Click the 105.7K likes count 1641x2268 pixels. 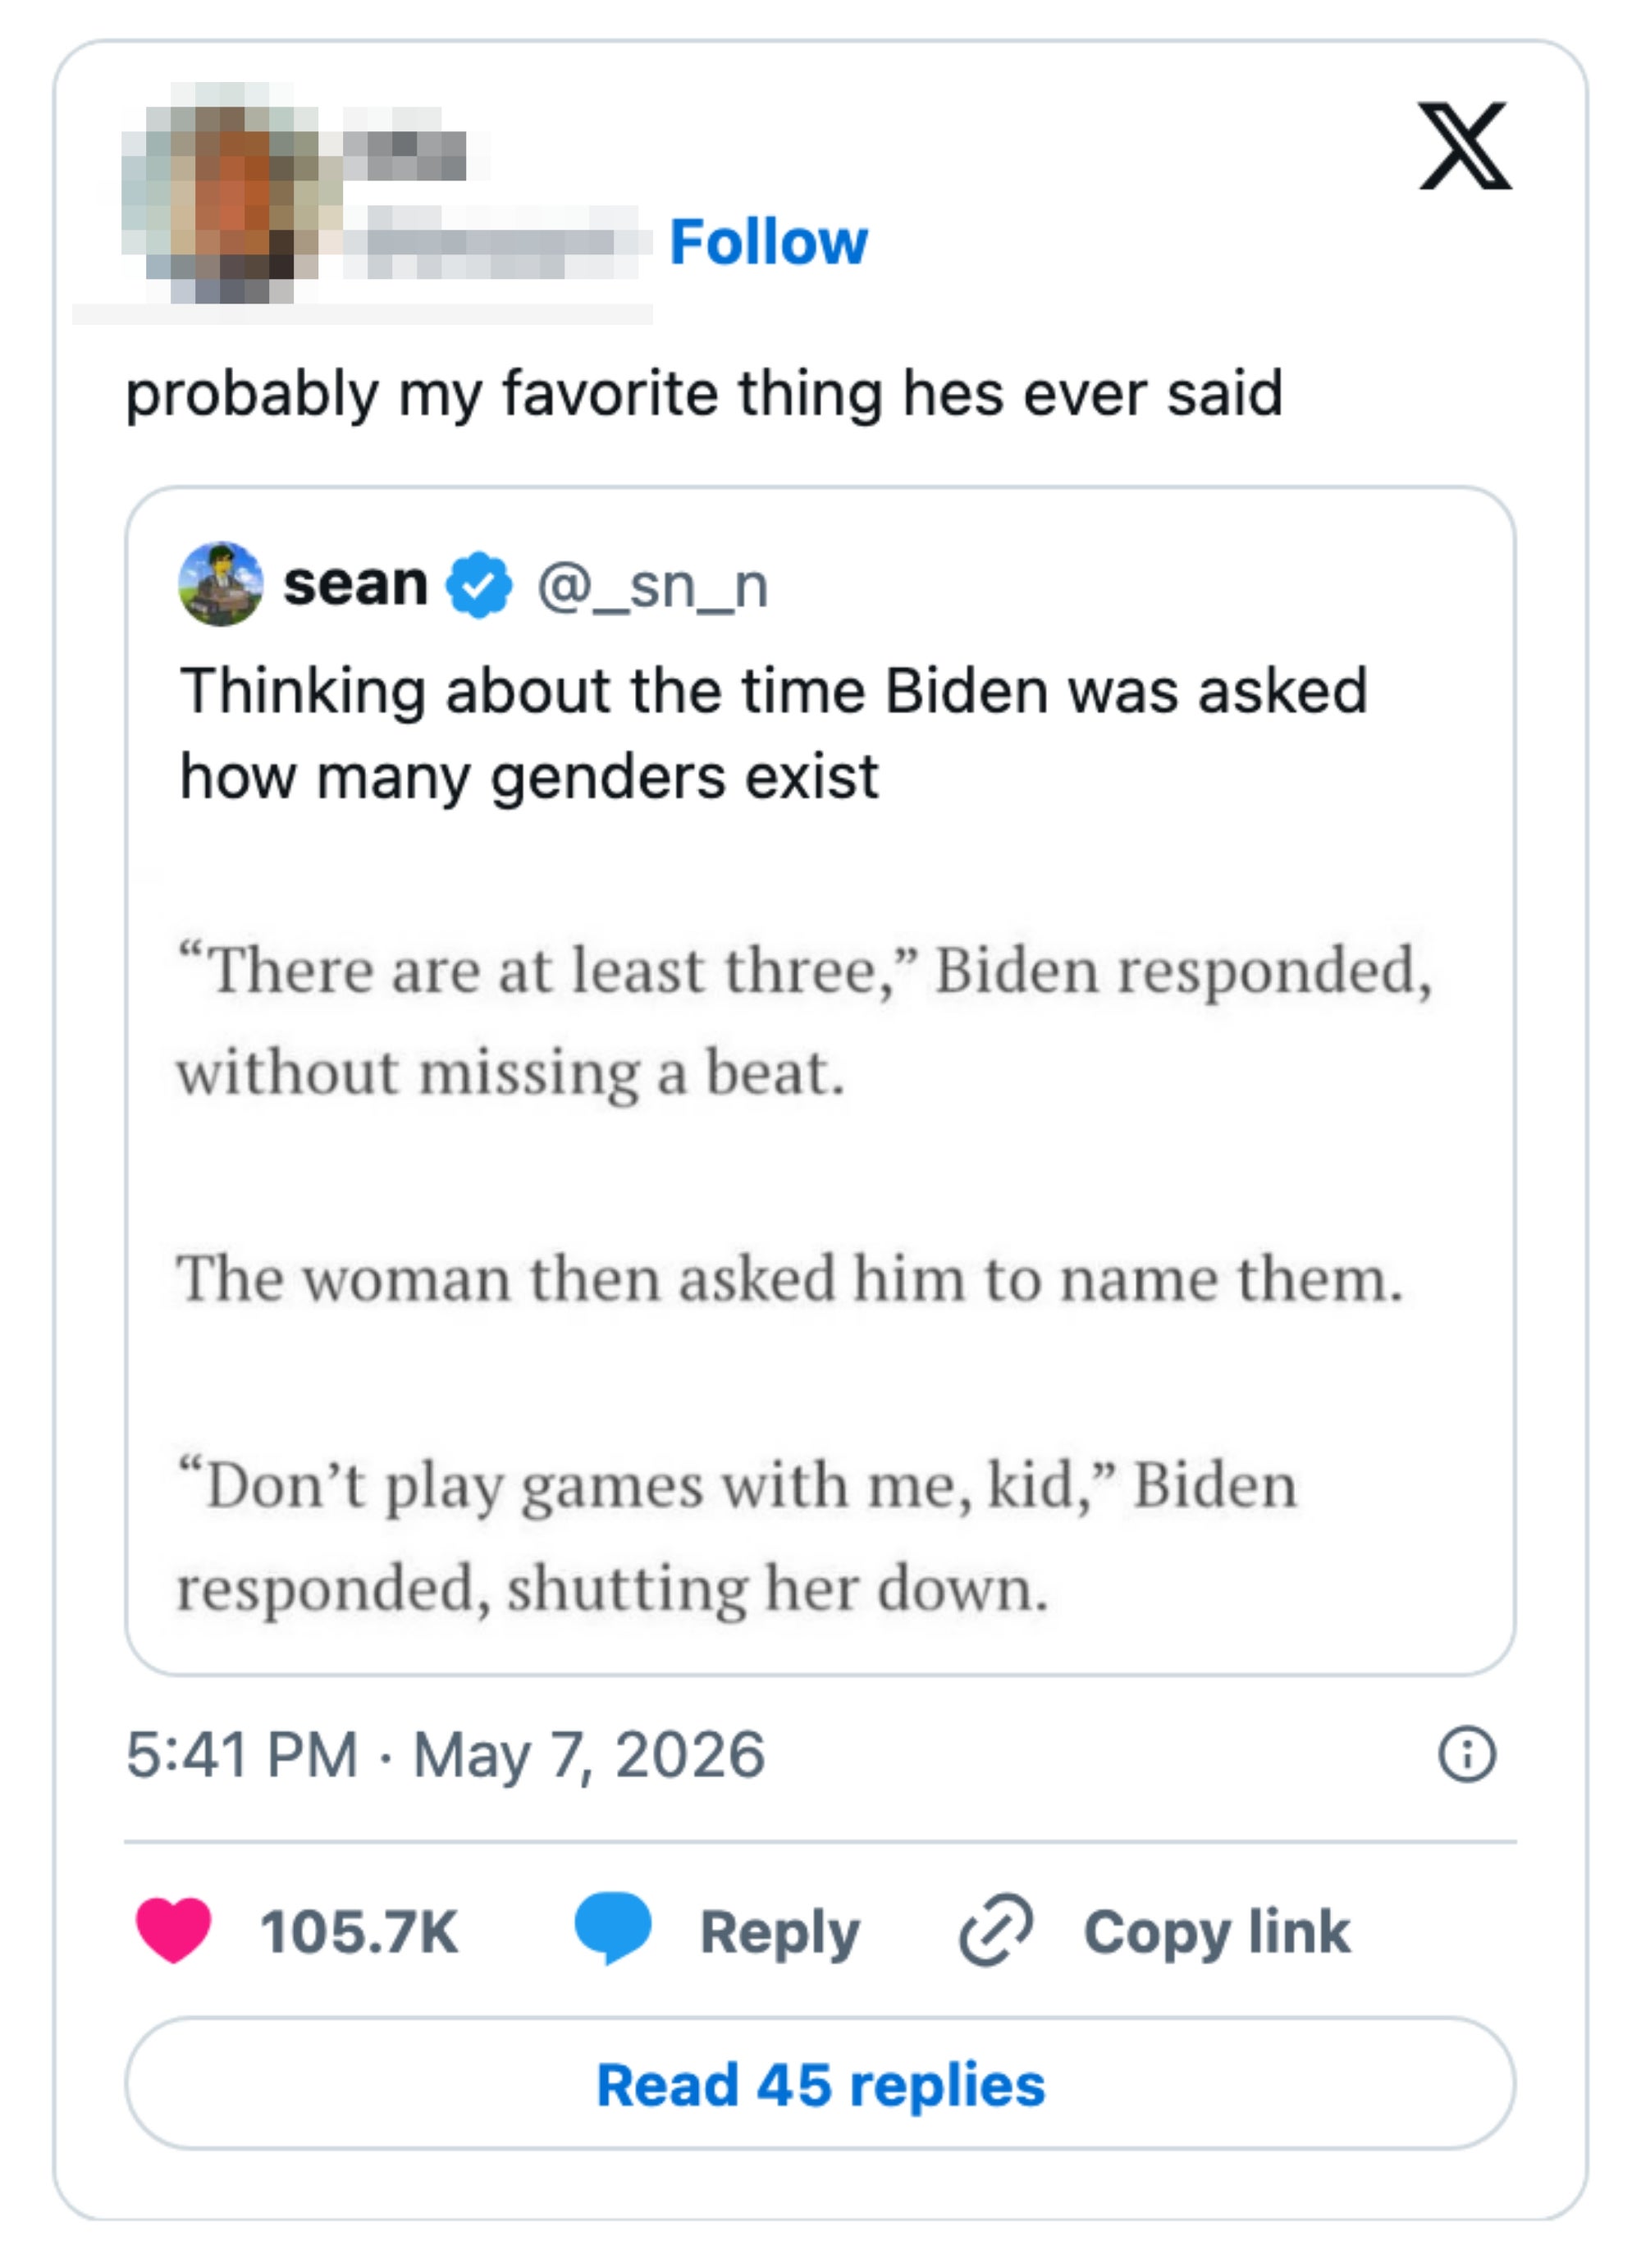(x=359, y=1932)
